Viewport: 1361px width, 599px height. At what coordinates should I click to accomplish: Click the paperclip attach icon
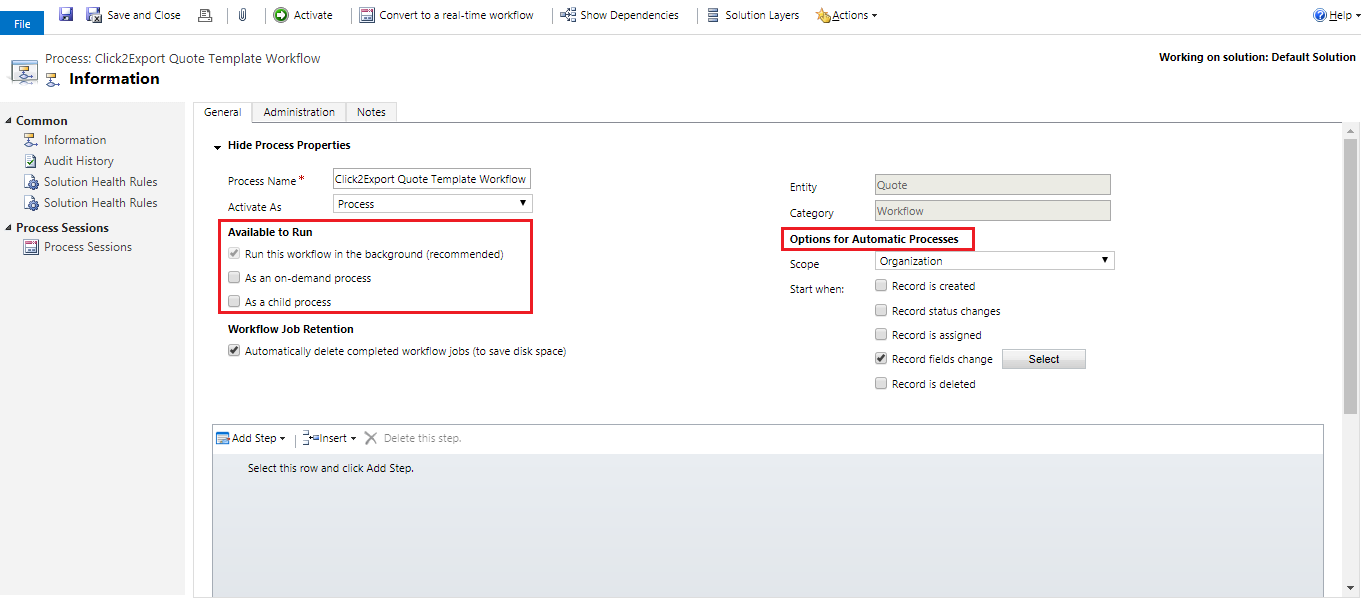(x=243, y=15)
